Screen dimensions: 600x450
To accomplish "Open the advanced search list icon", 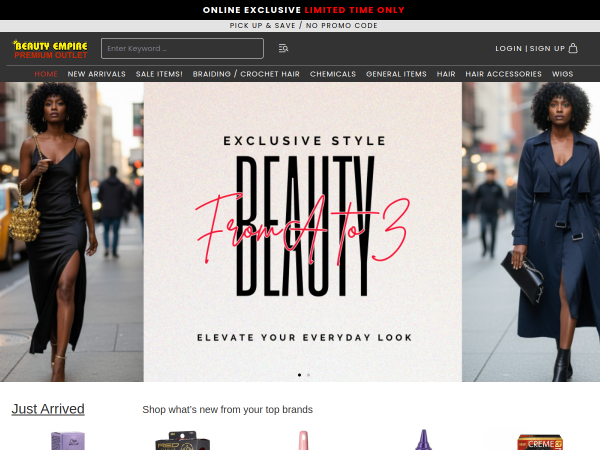I will pyautogui.click(x=283, y=48).
